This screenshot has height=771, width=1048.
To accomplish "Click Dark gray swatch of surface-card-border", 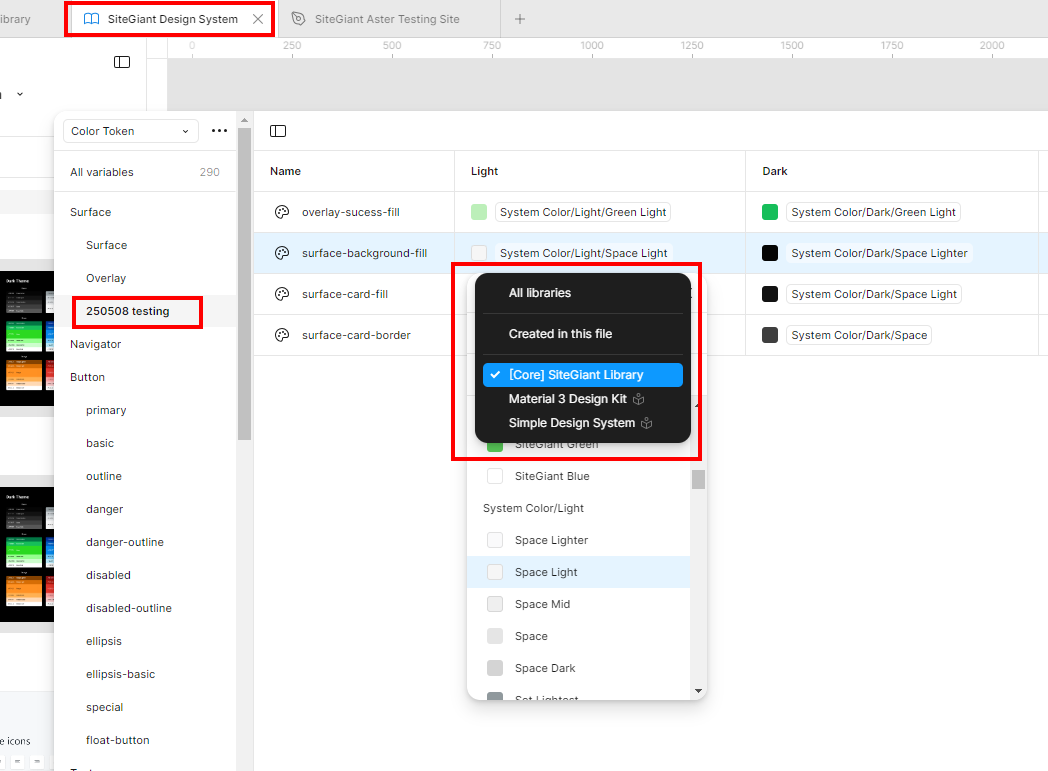I will [770, 335].
